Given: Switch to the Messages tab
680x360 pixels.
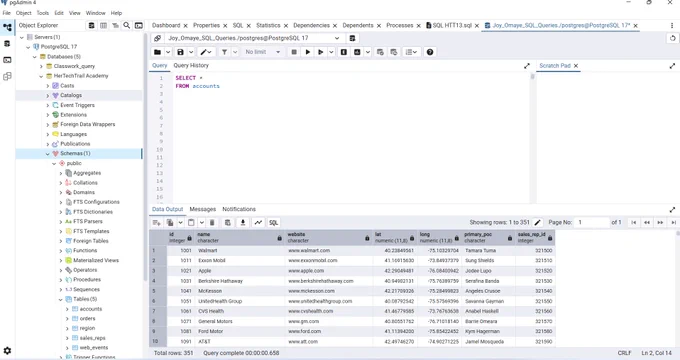Looking at the screenshot, I should pyautogui.click(x=203, y=209).
